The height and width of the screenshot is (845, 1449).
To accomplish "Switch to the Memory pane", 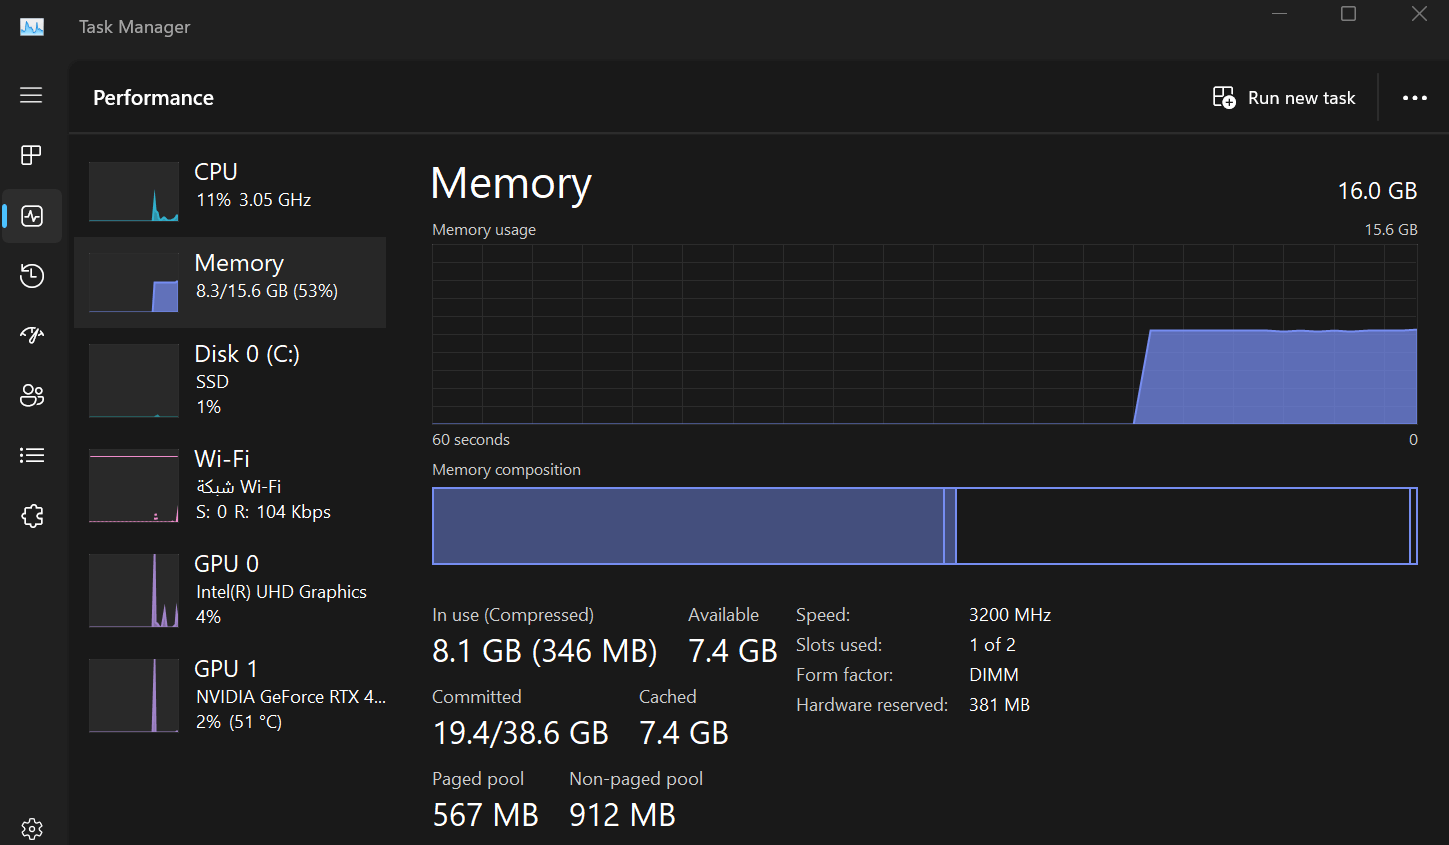I will tap(230, 280).
